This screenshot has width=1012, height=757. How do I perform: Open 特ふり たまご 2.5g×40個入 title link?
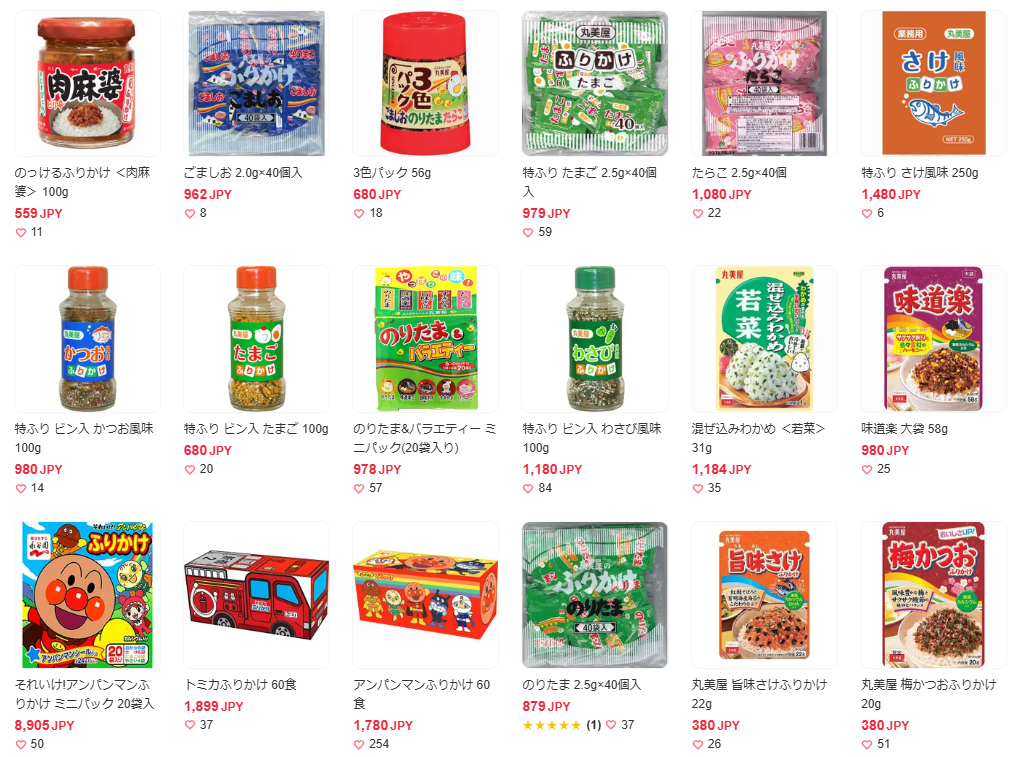click(x=590, y=182)
